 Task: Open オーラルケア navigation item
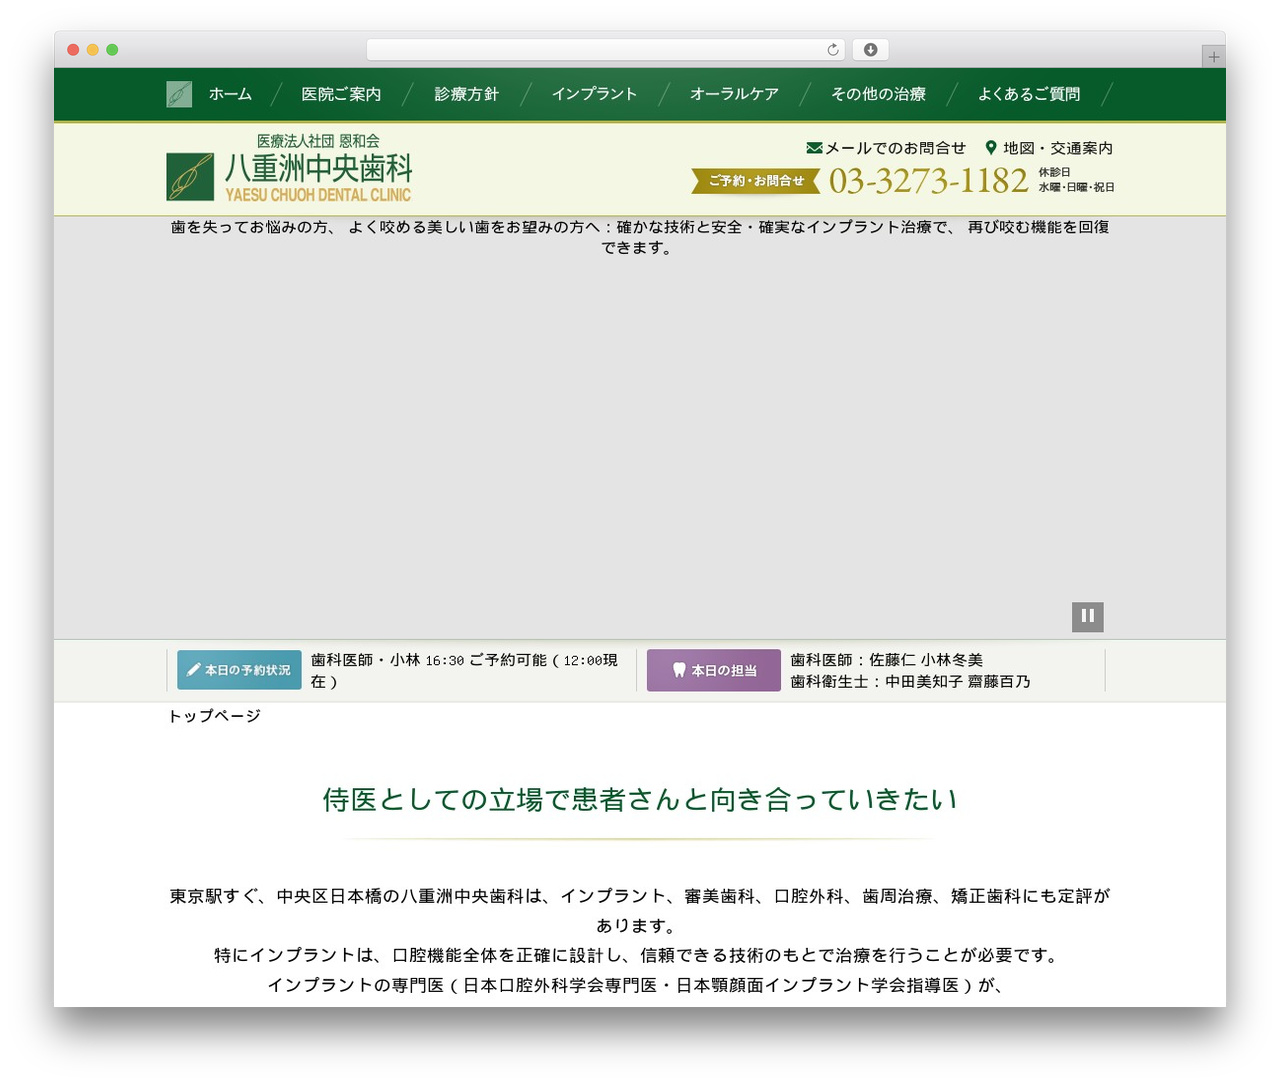[734, 94]
